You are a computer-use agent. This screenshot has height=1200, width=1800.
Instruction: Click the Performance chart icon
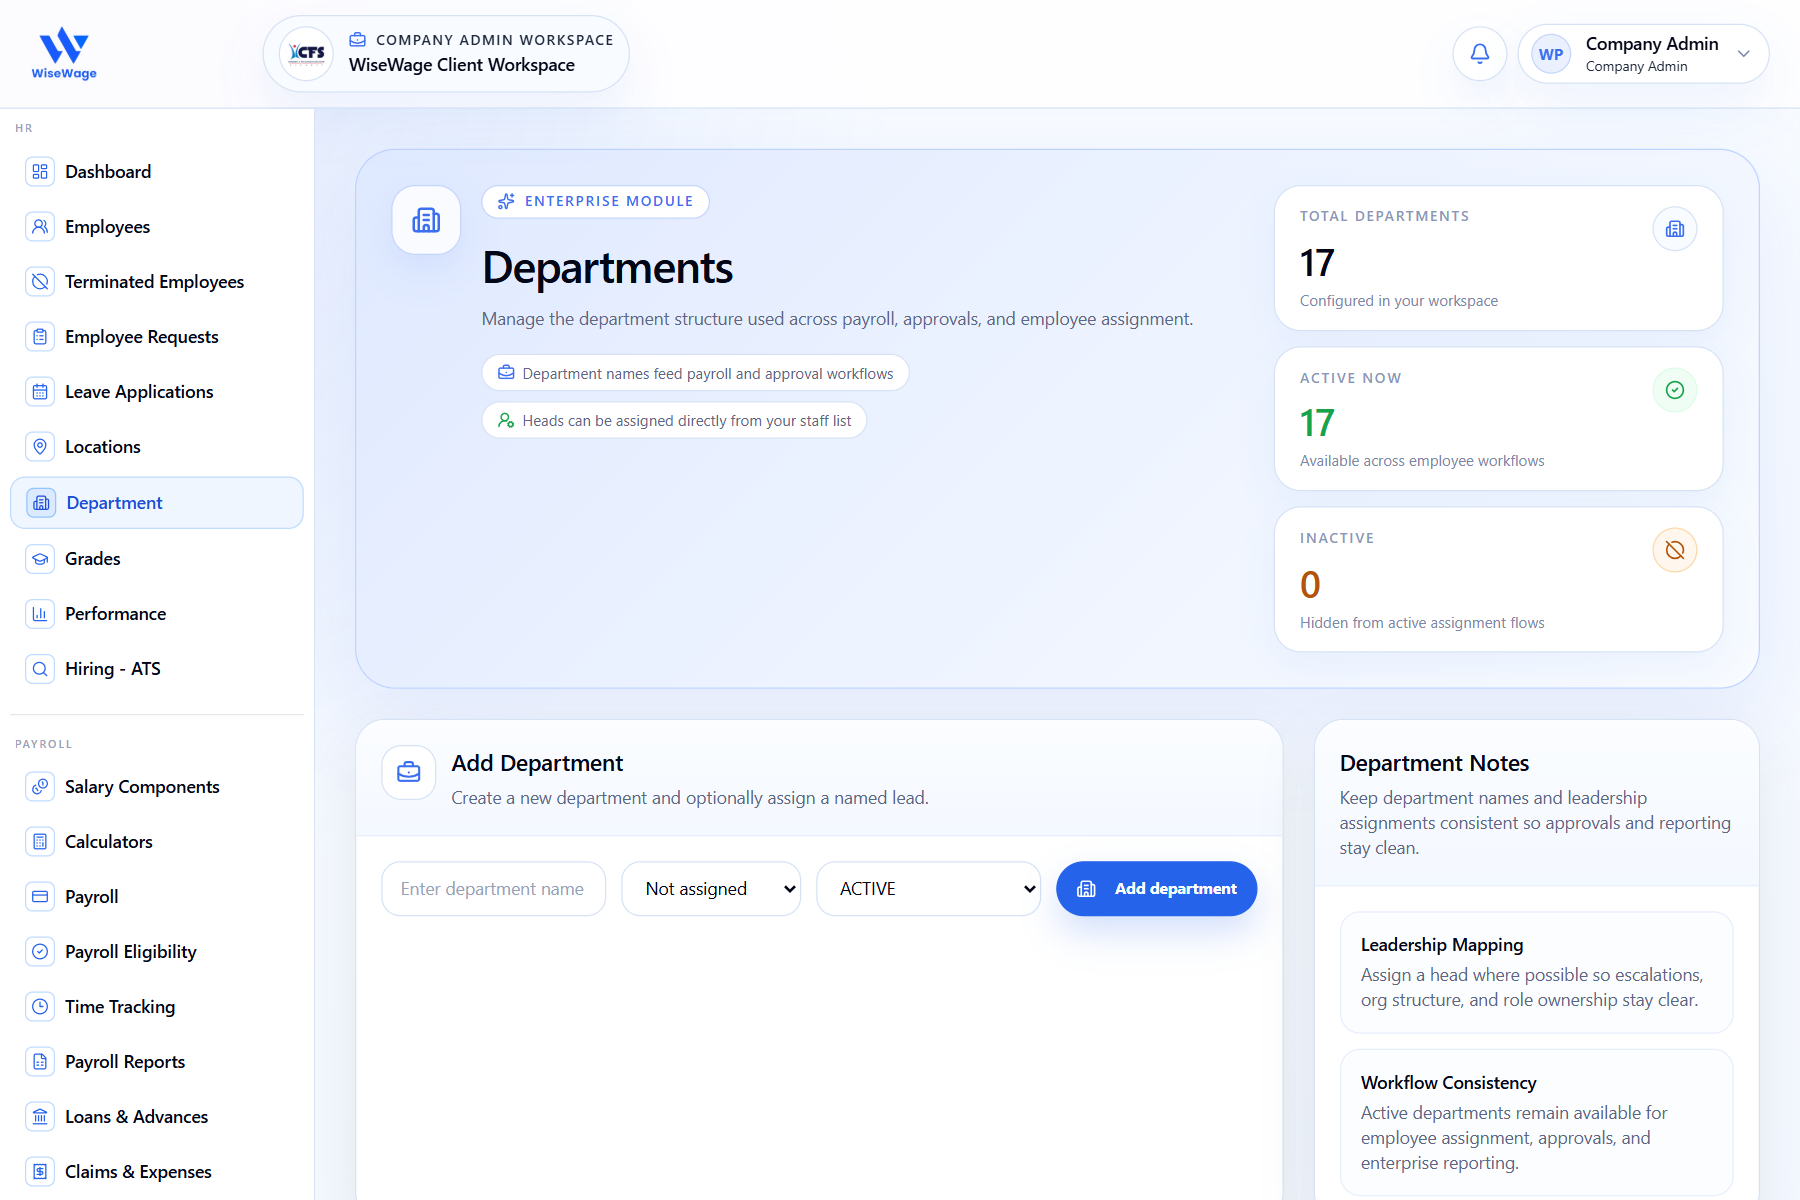pos(40,614)
